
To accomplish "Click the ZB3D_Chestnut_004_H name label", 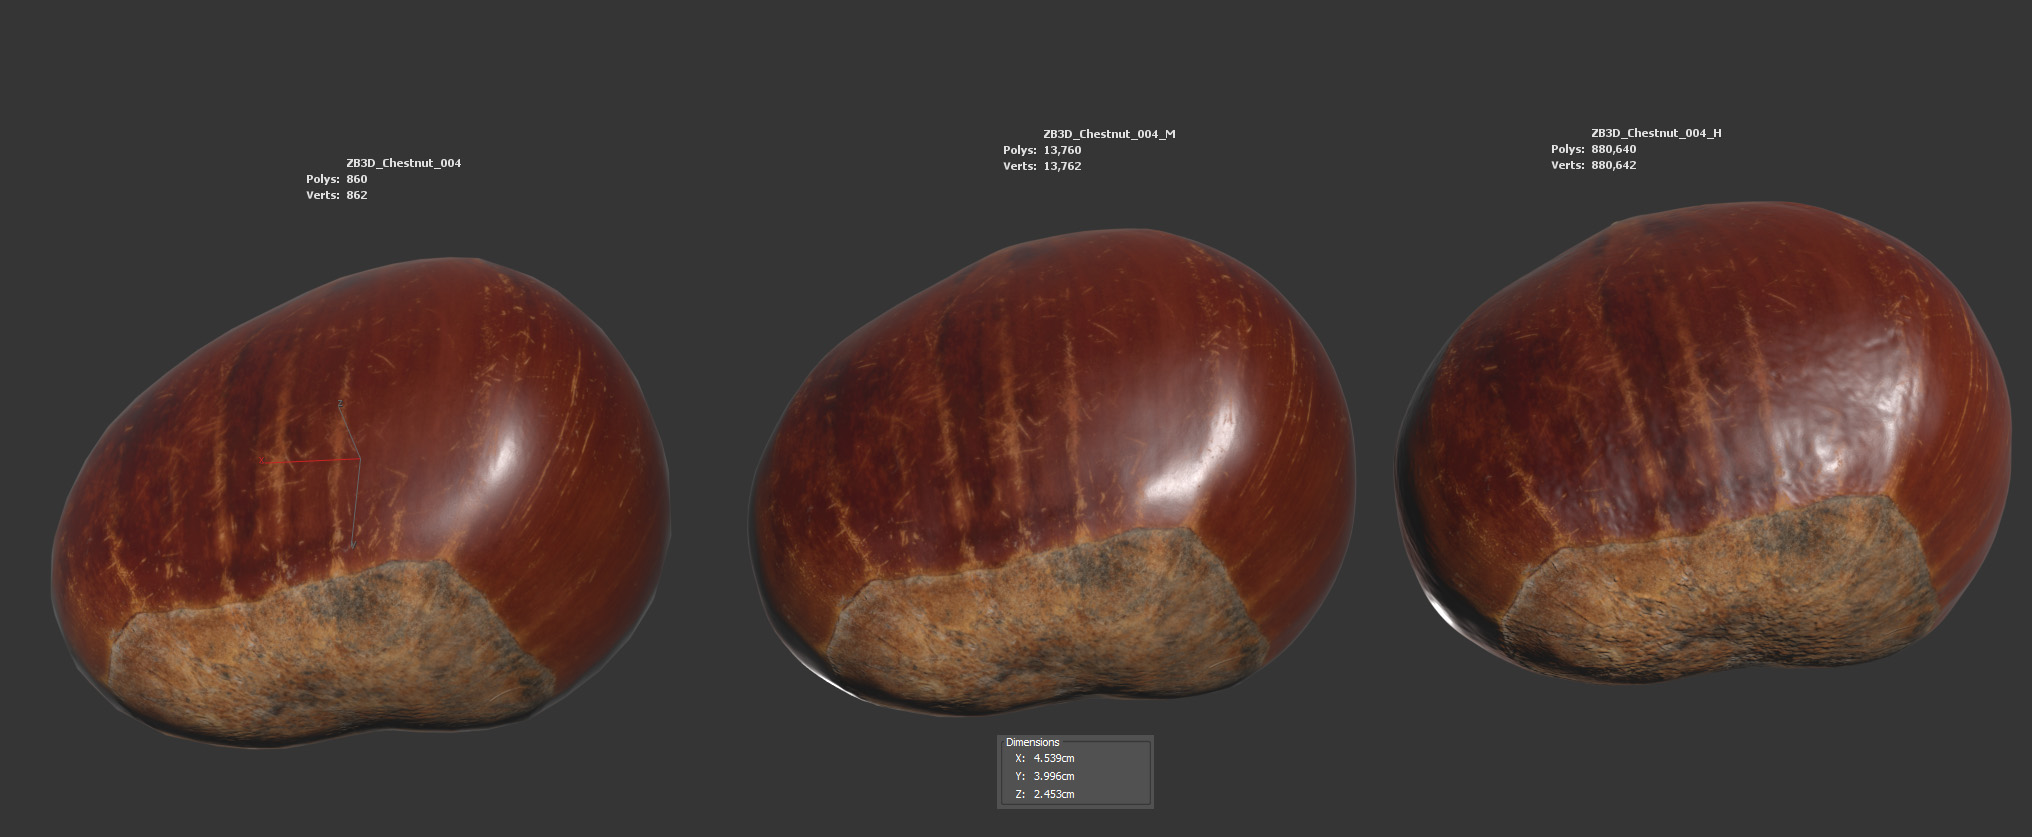I will [1656, 133].
